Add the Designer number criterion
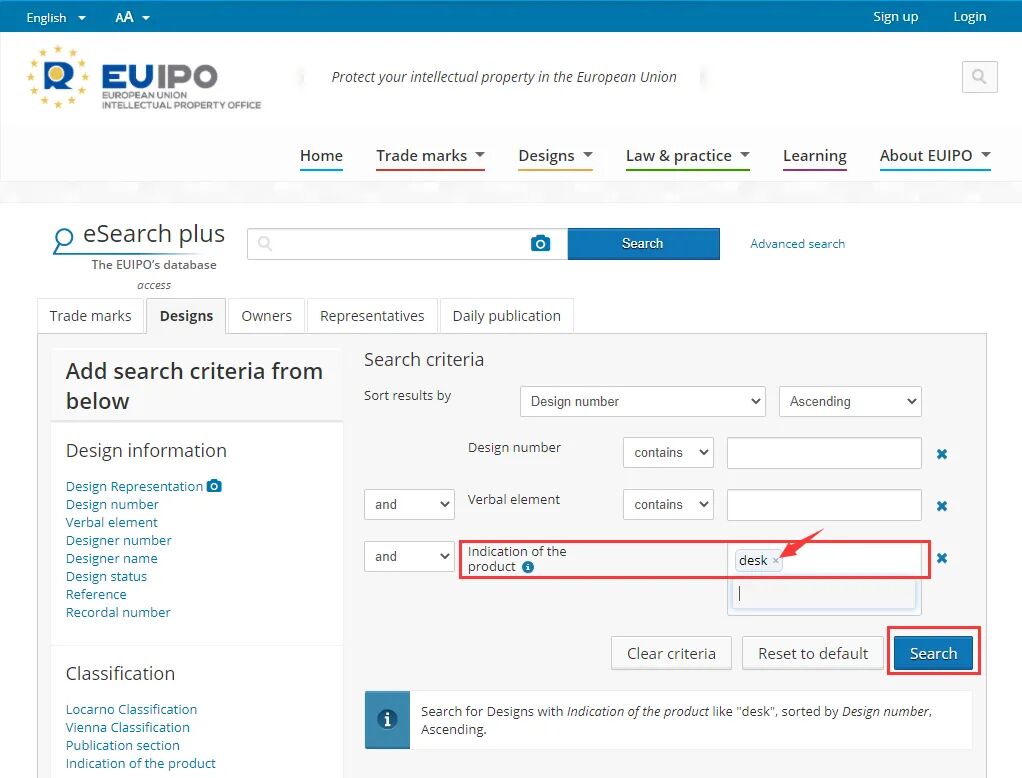Viewport: 1022px width, 778px height. pyautogui.click(x=119, y=540)
